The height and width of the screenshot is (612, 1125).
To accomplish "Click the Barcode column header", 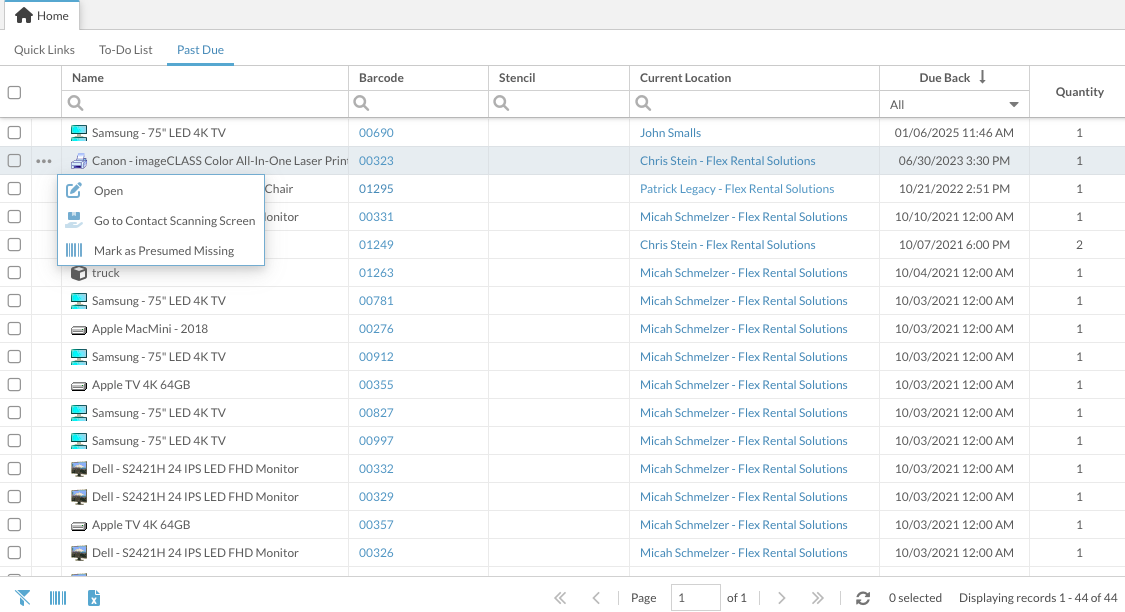I will point(418,77).
